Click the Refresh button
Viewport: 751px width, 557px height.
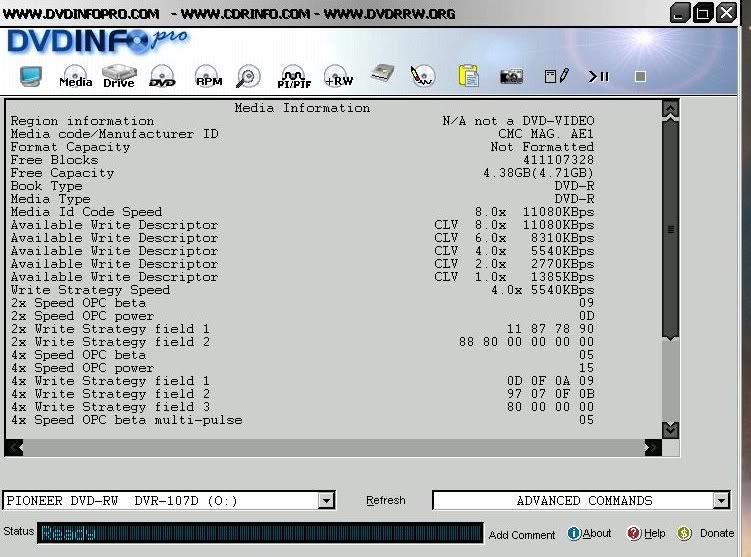tap(386, 500)
